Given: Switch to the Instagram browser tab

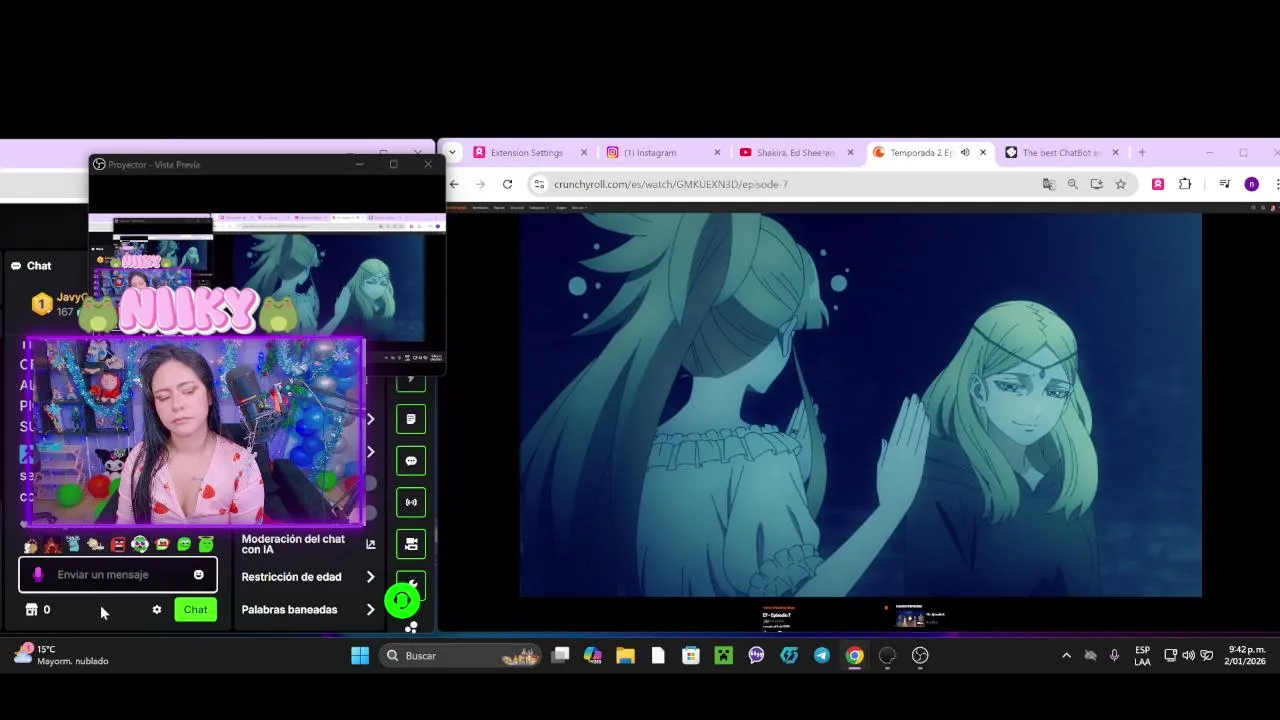Looking at the screenshot, I should point(663,153).
